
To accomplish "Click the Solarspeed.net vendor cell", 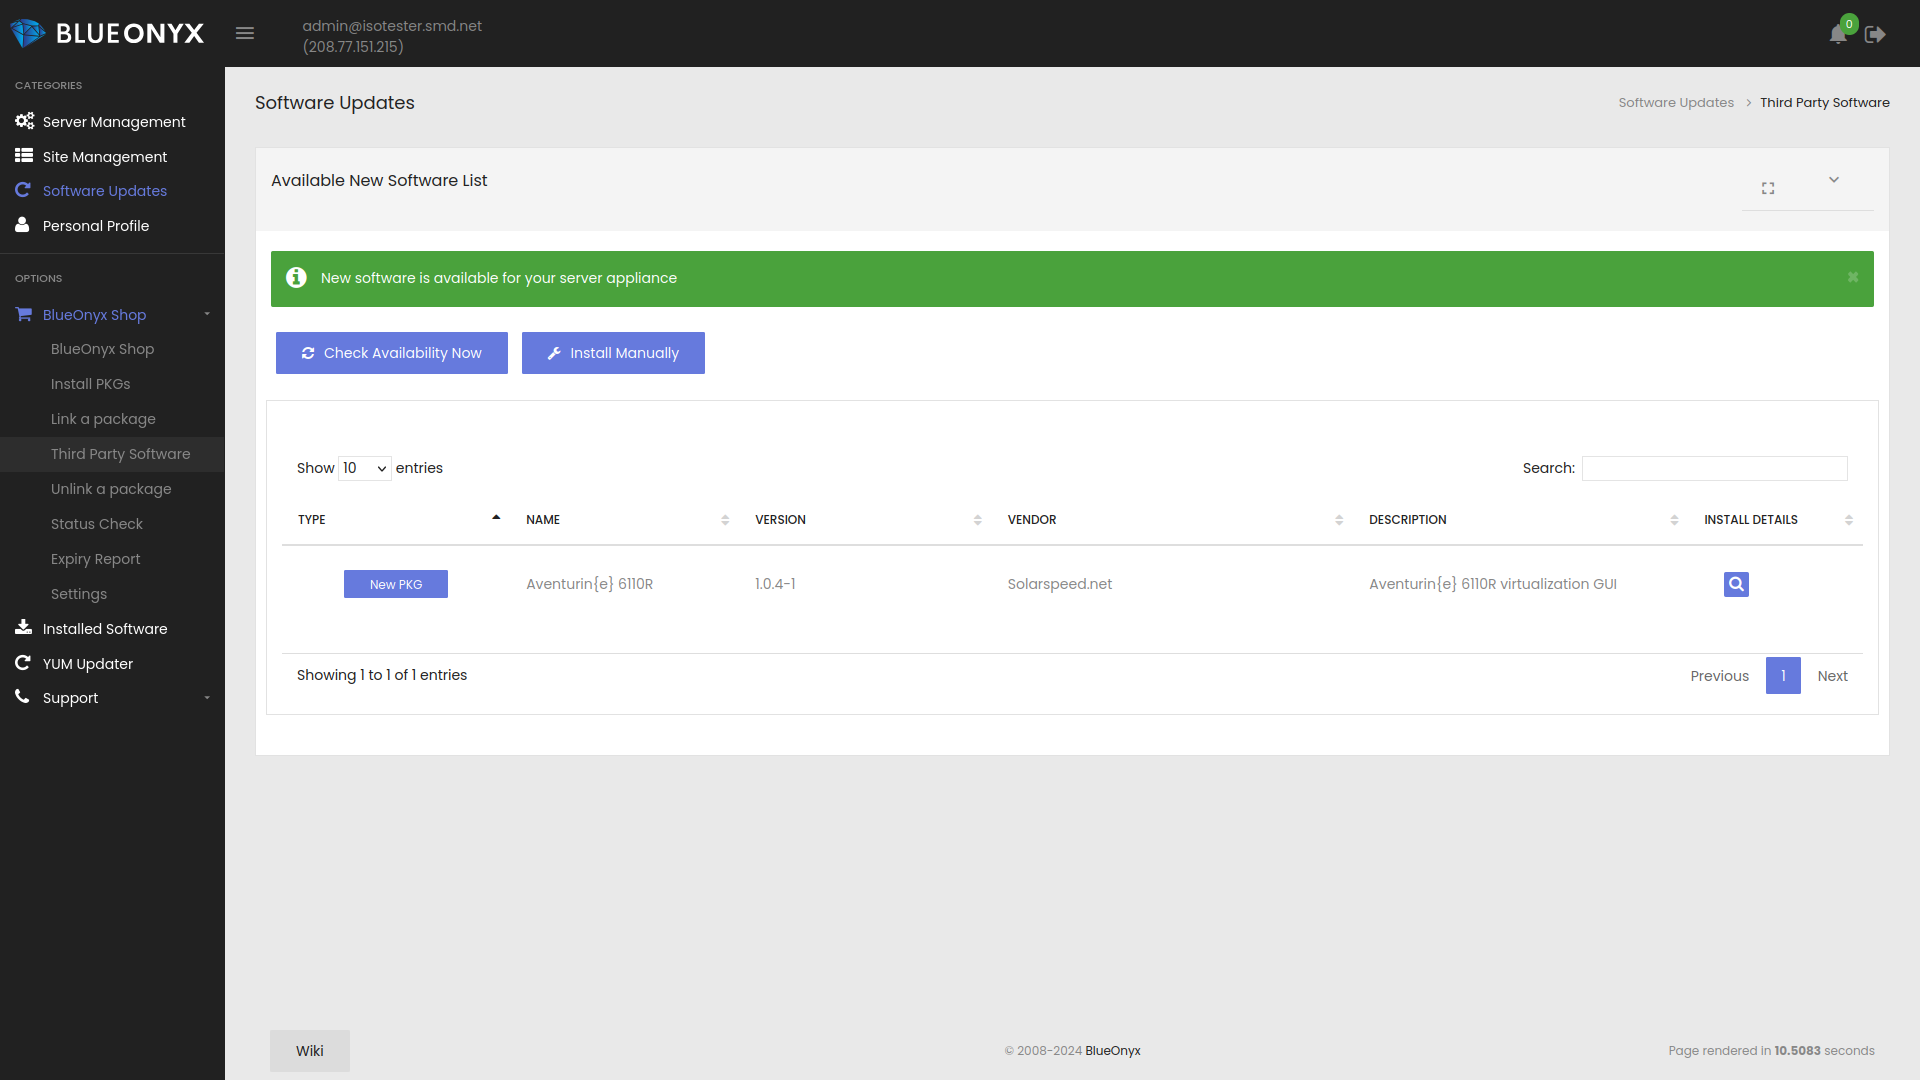I will click(x=1060, y=584).
